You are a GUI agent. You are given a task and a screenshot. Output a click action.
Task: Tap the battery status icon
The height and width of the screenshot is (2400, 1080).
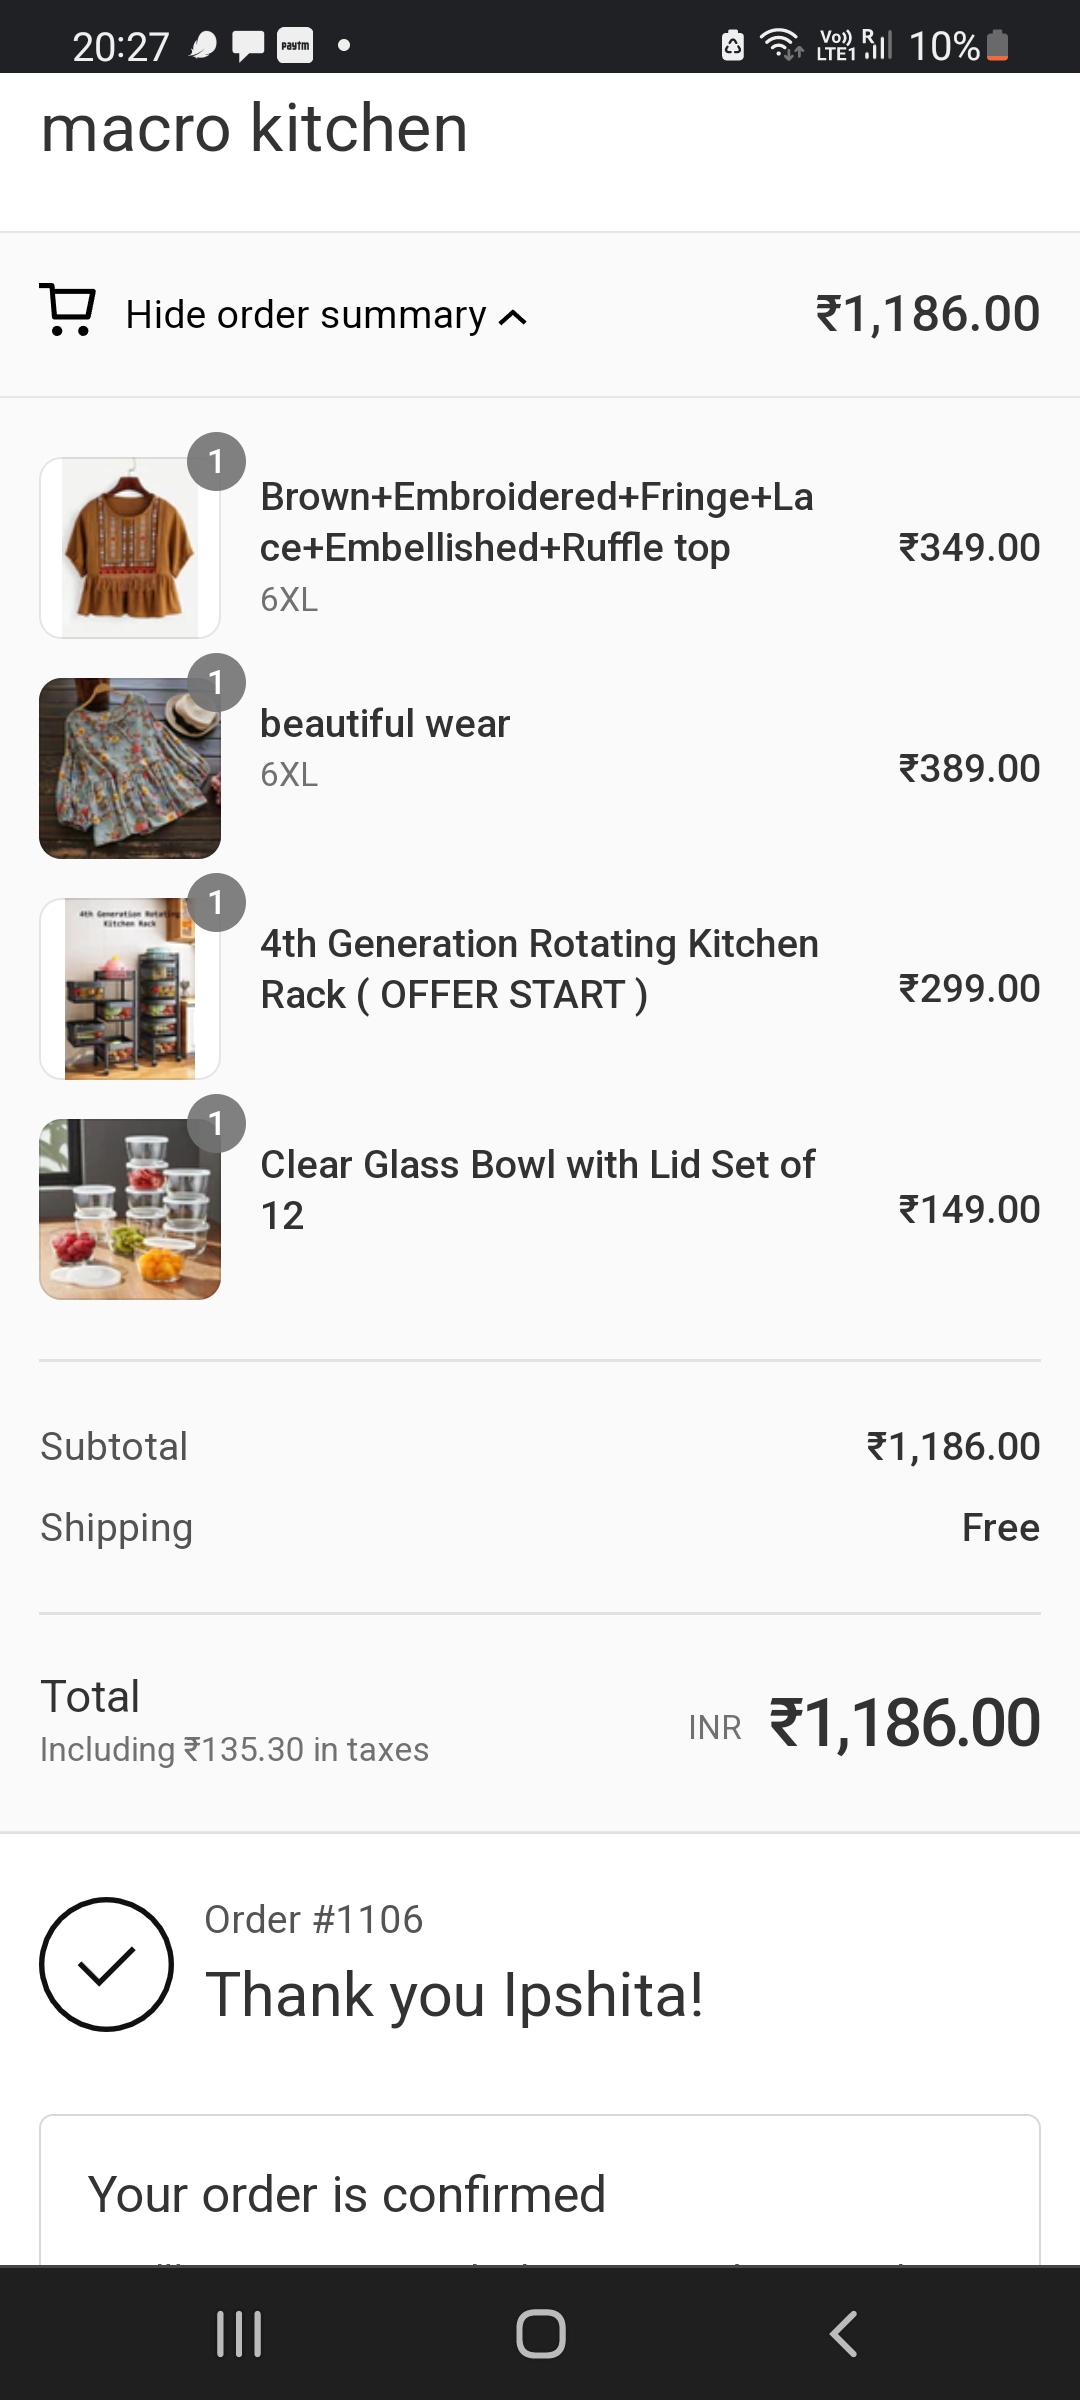(997, 45)
